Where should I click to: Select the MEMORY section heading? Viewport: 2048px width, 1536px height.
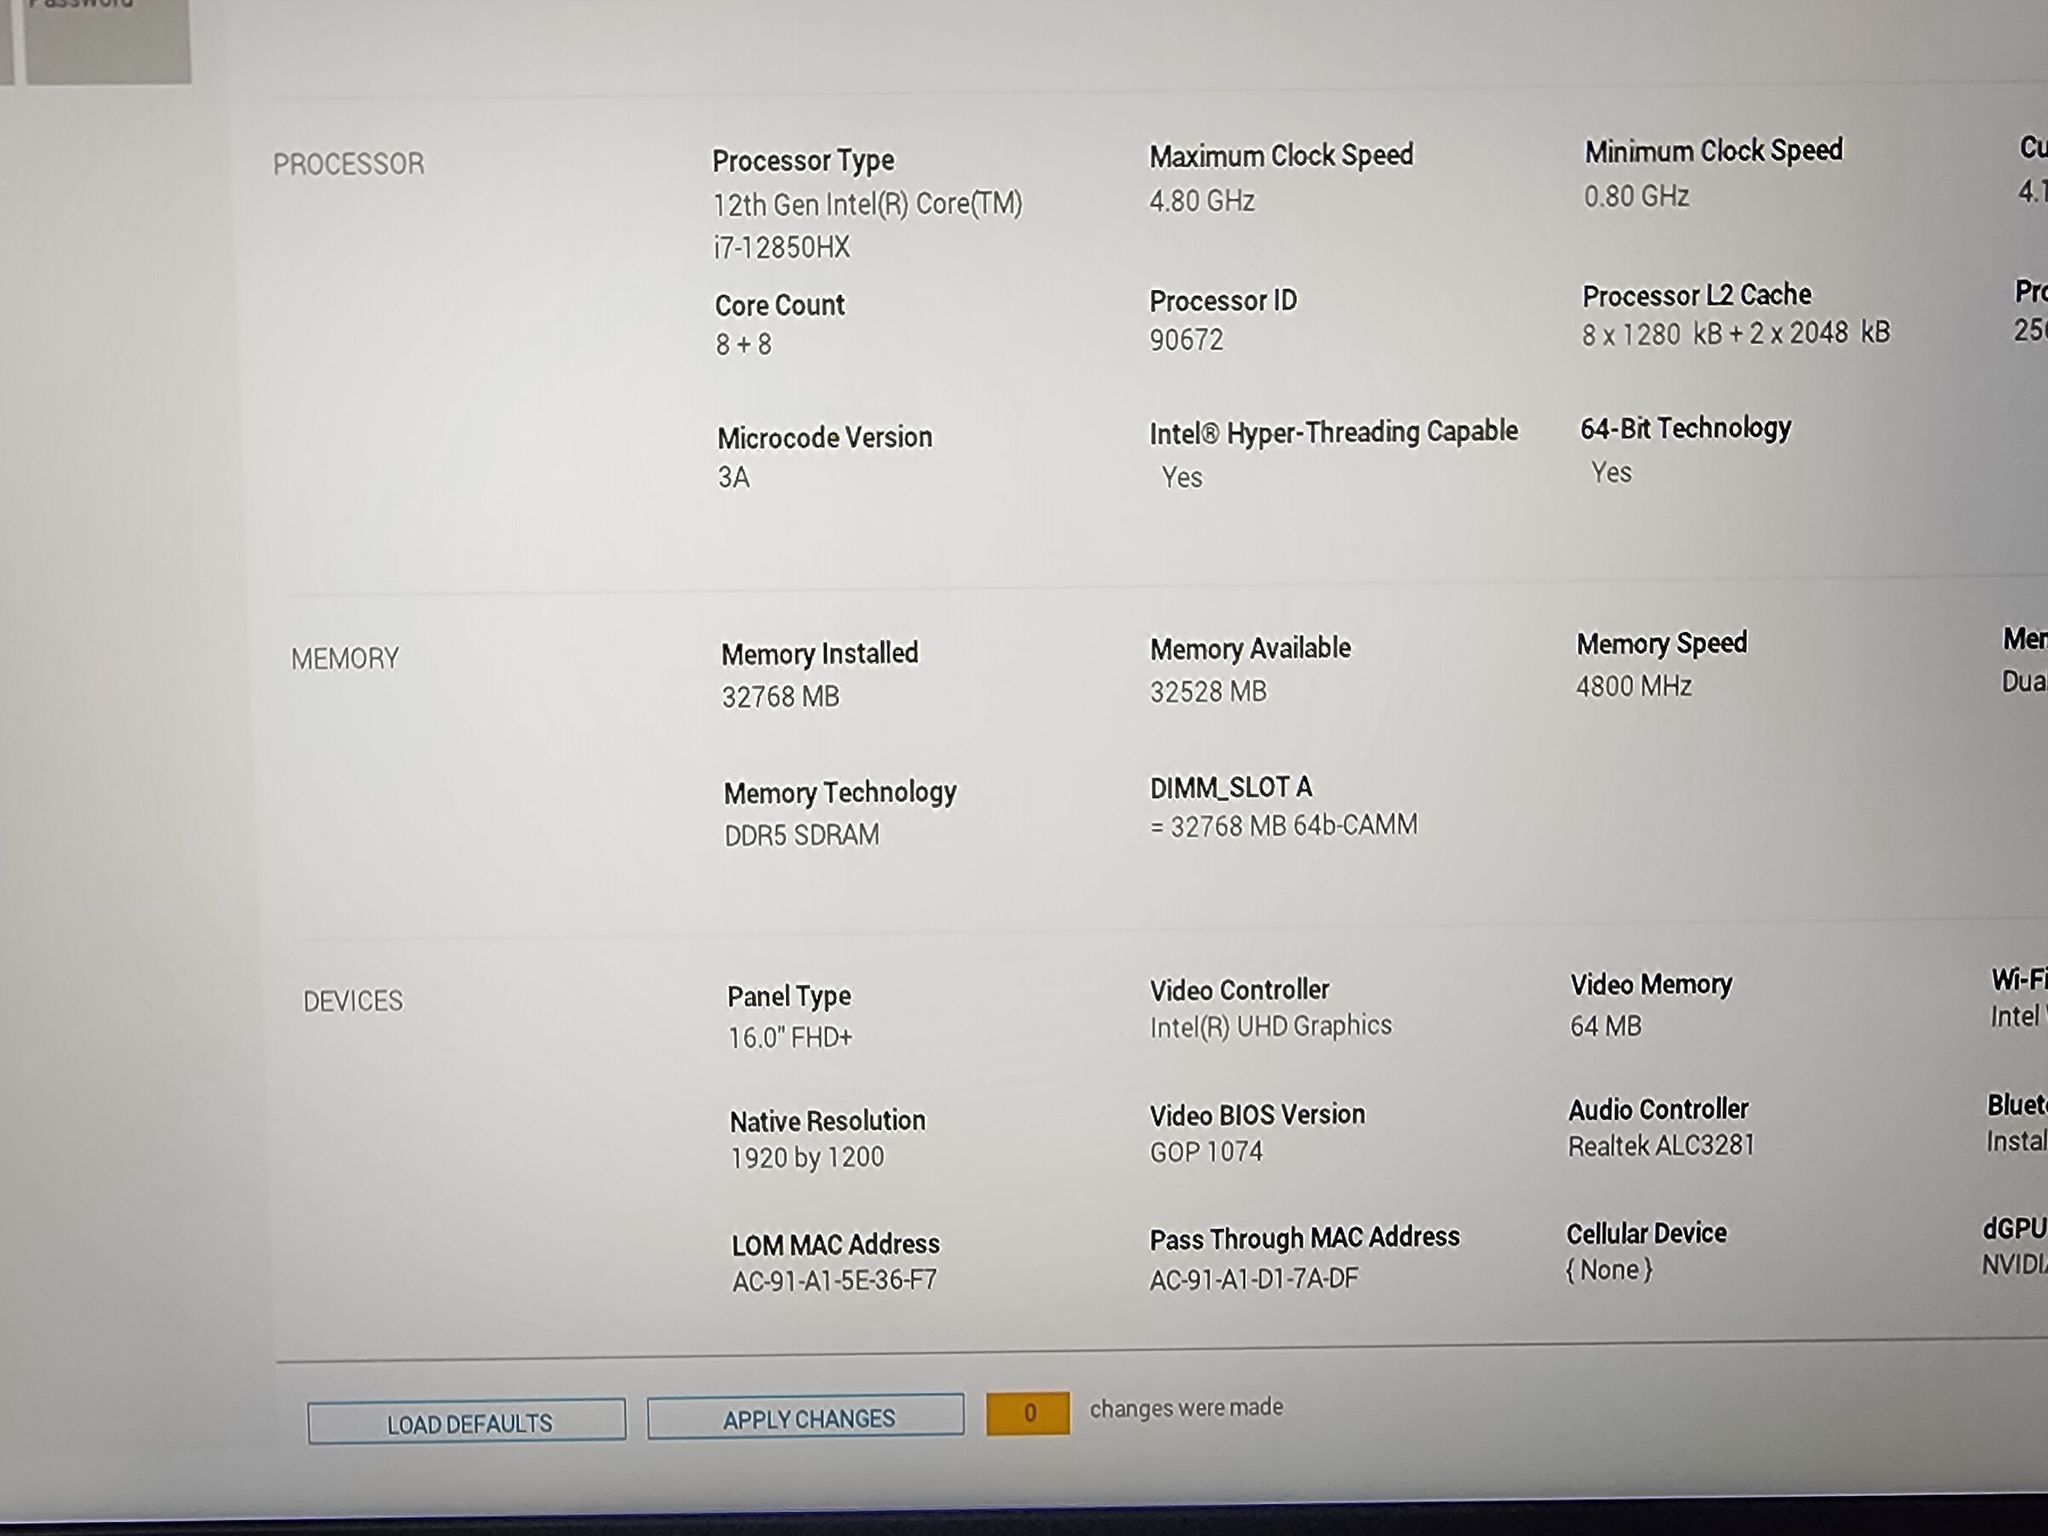pos(345,658)
